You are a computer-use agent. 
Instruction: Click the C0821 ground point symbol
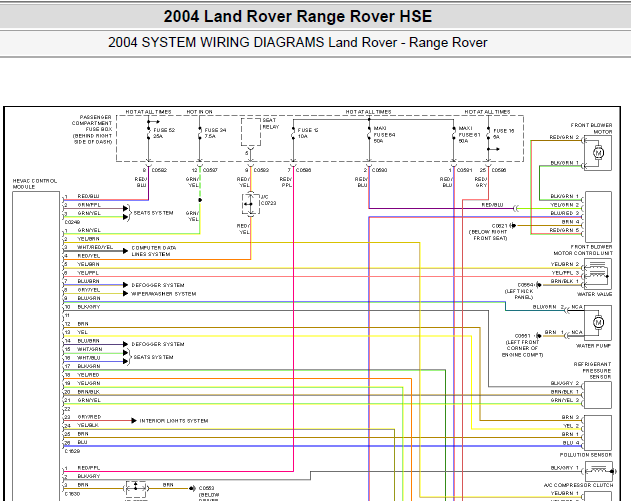pos(513,226)
